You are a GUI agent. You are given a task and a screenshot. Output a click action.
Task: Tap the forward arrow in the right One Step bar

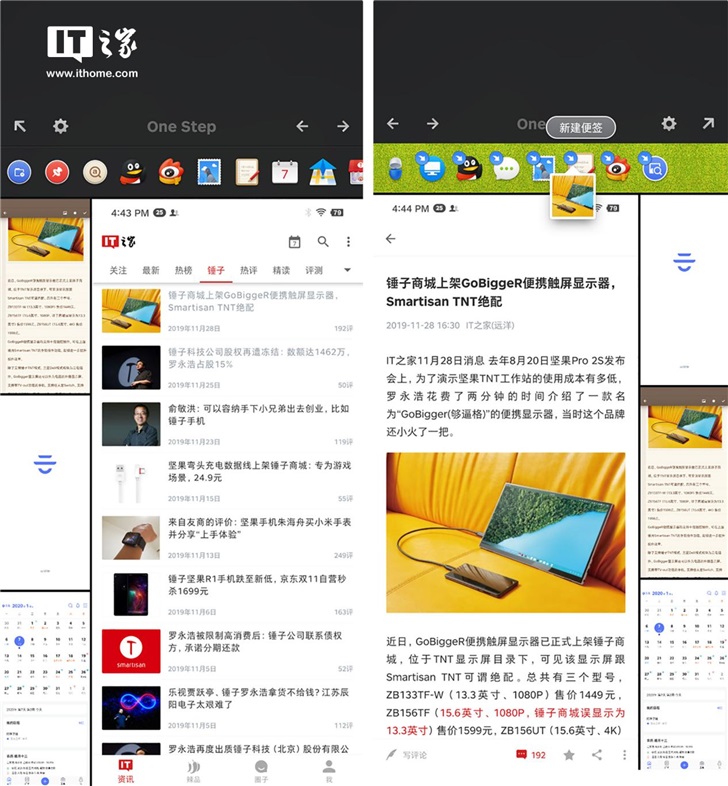(x=433, y=123)
